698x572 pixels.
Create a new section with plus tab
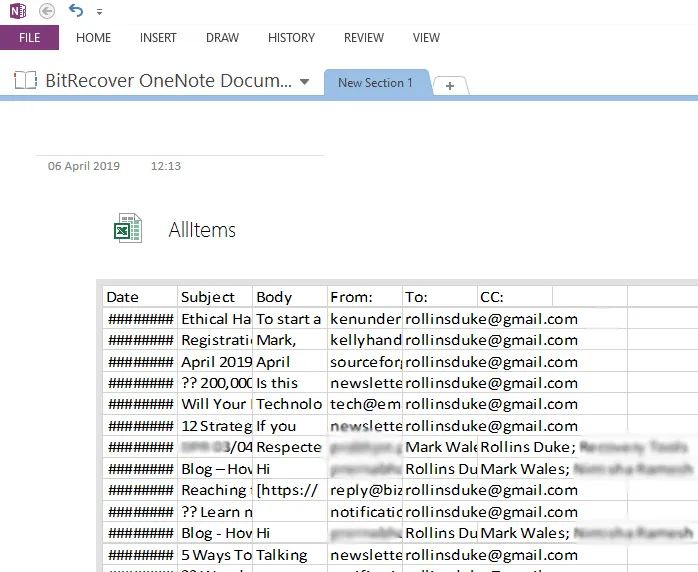(x=450, y=86)
